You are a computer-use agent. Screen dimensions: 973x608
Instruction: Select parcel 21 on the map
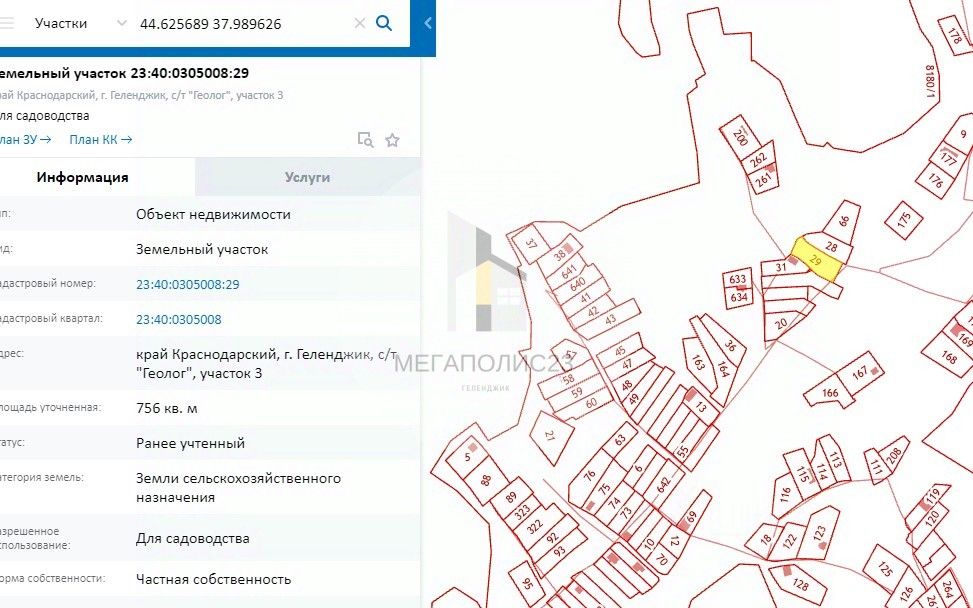549,436
